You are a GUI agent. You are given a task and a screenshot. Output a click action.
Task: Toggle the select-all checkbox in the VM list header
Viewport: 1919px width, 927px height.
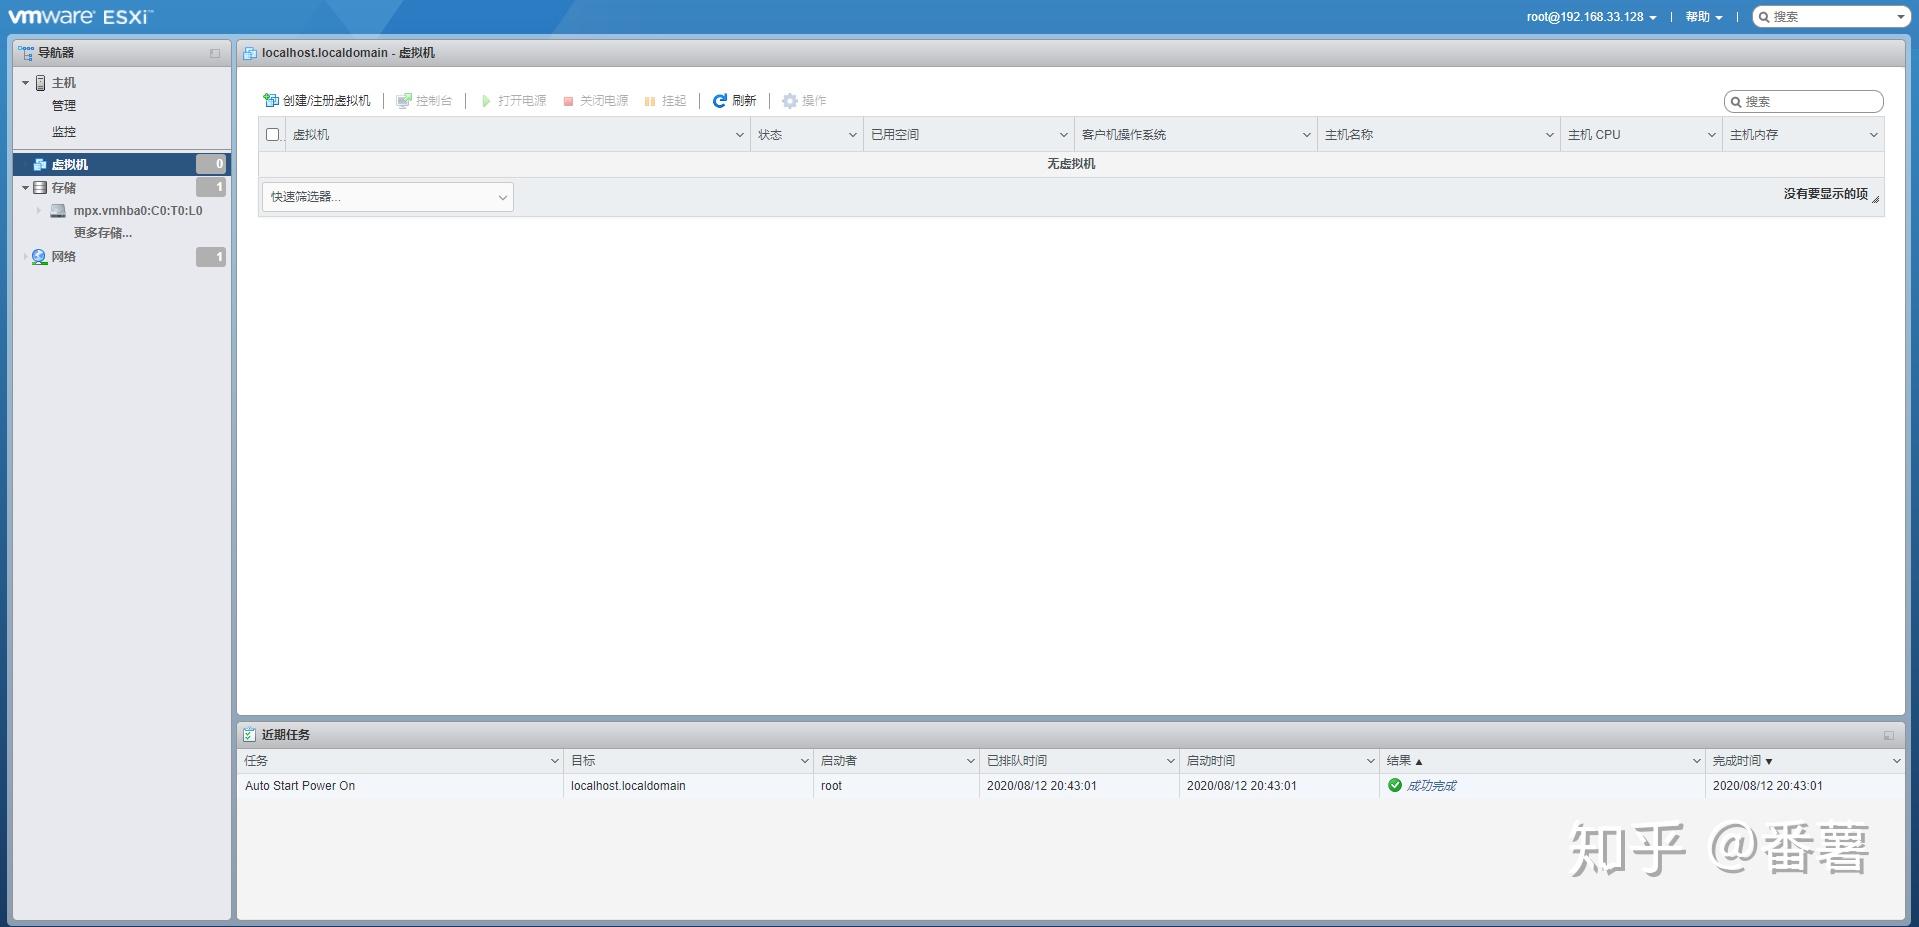(271, 133)
